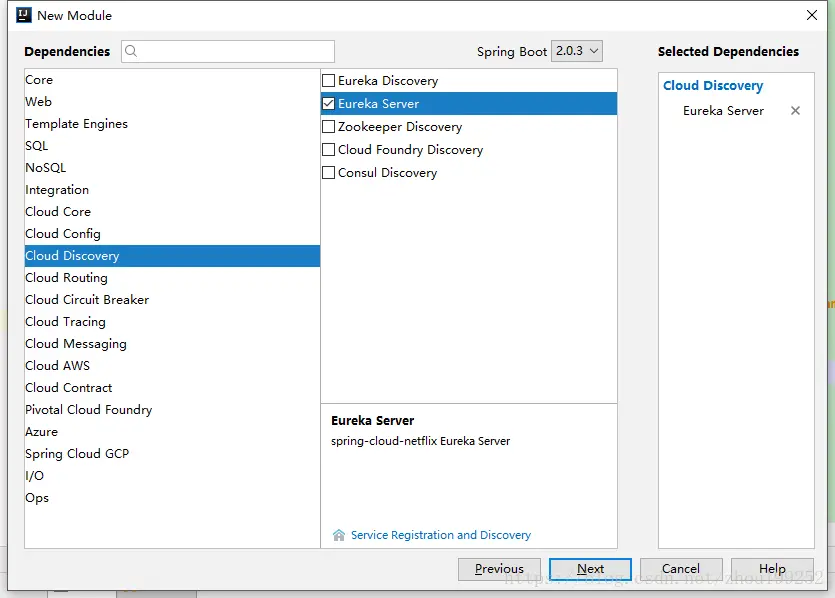
Task: Open the Spring Cloud GCP category
Action: [x=172, y=454]
